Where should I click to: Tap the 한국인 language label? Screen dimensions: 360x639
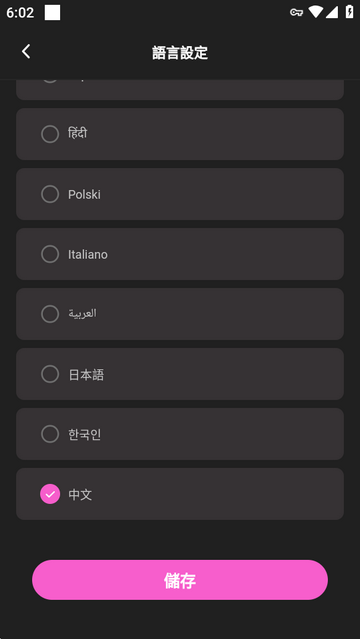tap(84, 434)
